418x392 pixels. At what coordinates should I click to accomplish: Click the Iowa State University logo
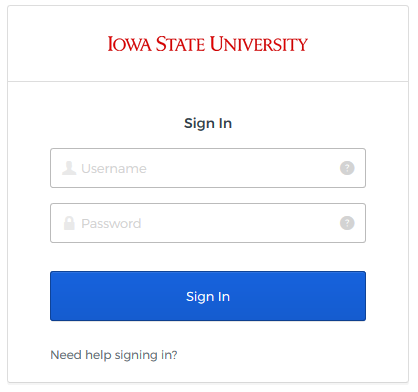click(x=207, y=44)
